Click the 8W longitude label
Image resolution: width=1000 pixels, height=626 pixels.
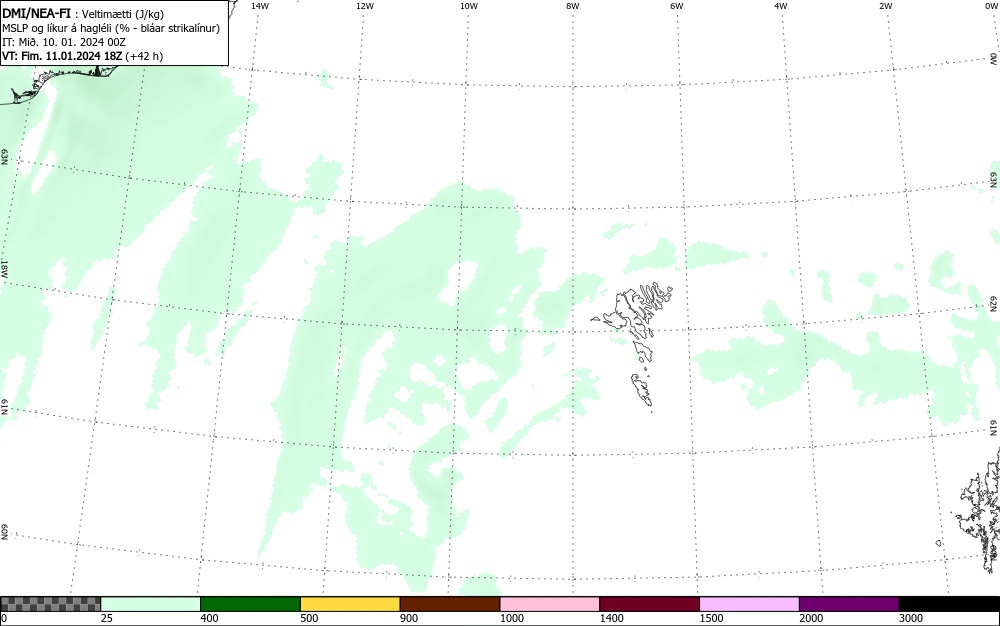(573, 6)
